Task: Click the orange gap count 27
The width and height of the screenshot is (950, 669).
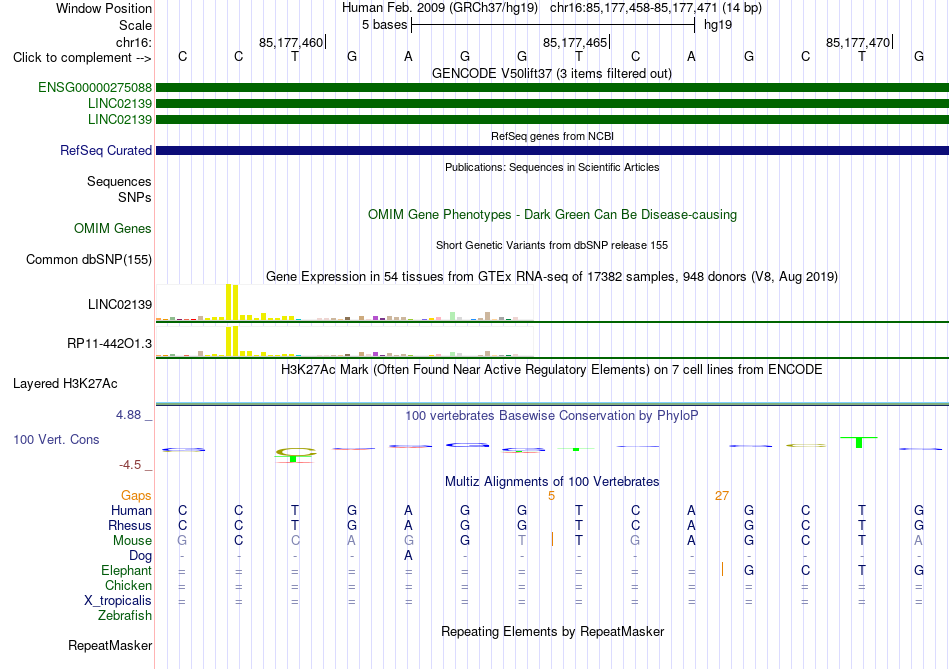Action: 722,496
